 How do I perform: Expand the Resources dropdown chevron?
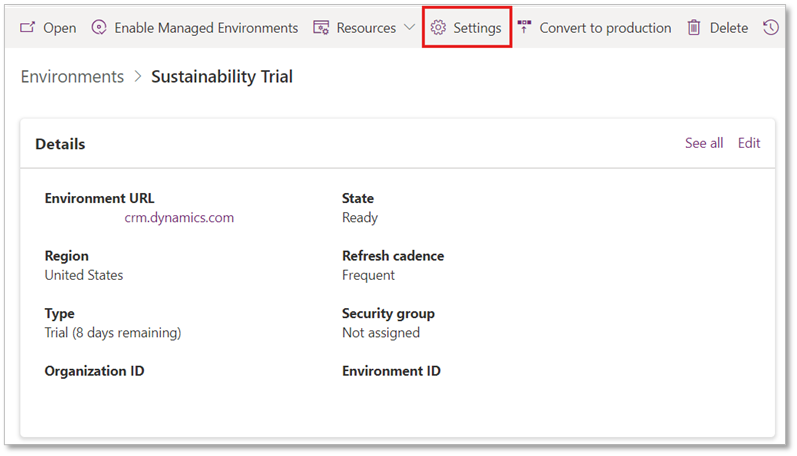(x=410, y=27)
